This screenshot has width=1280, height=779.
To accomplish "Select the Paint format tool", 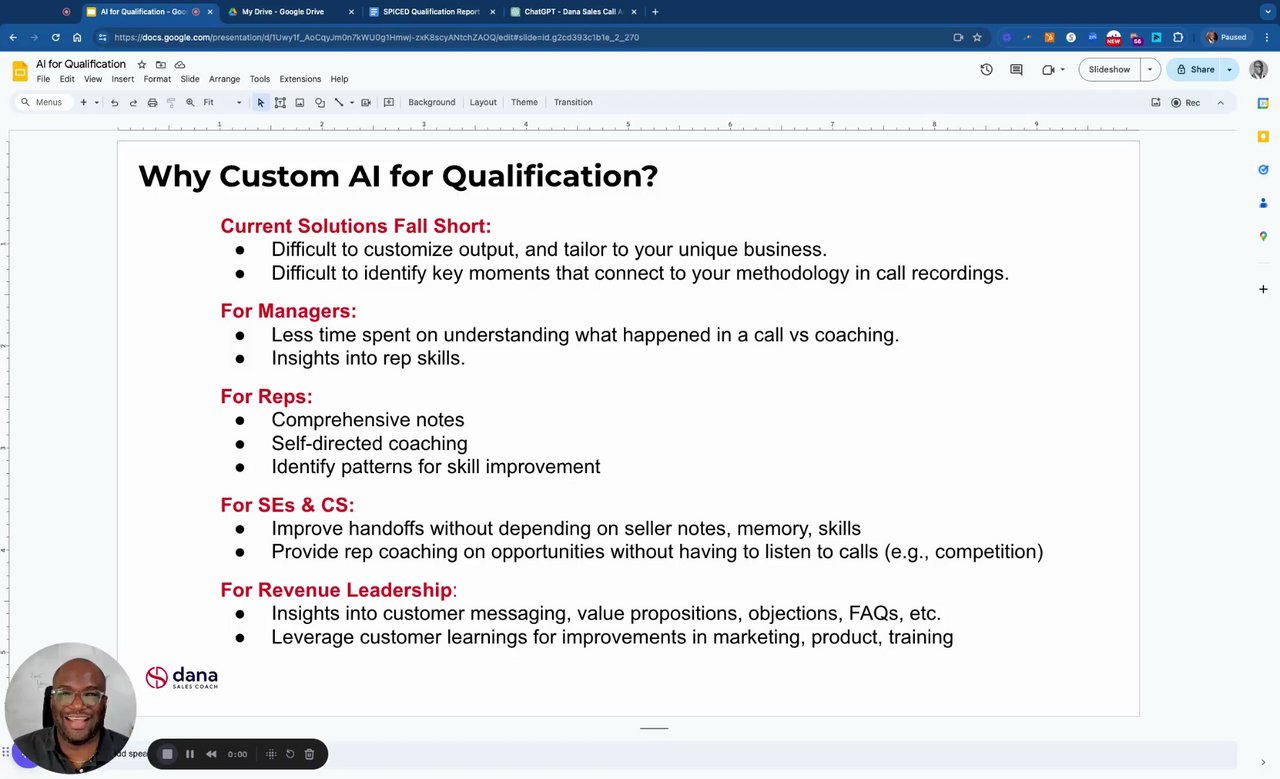I will [171, 102].
